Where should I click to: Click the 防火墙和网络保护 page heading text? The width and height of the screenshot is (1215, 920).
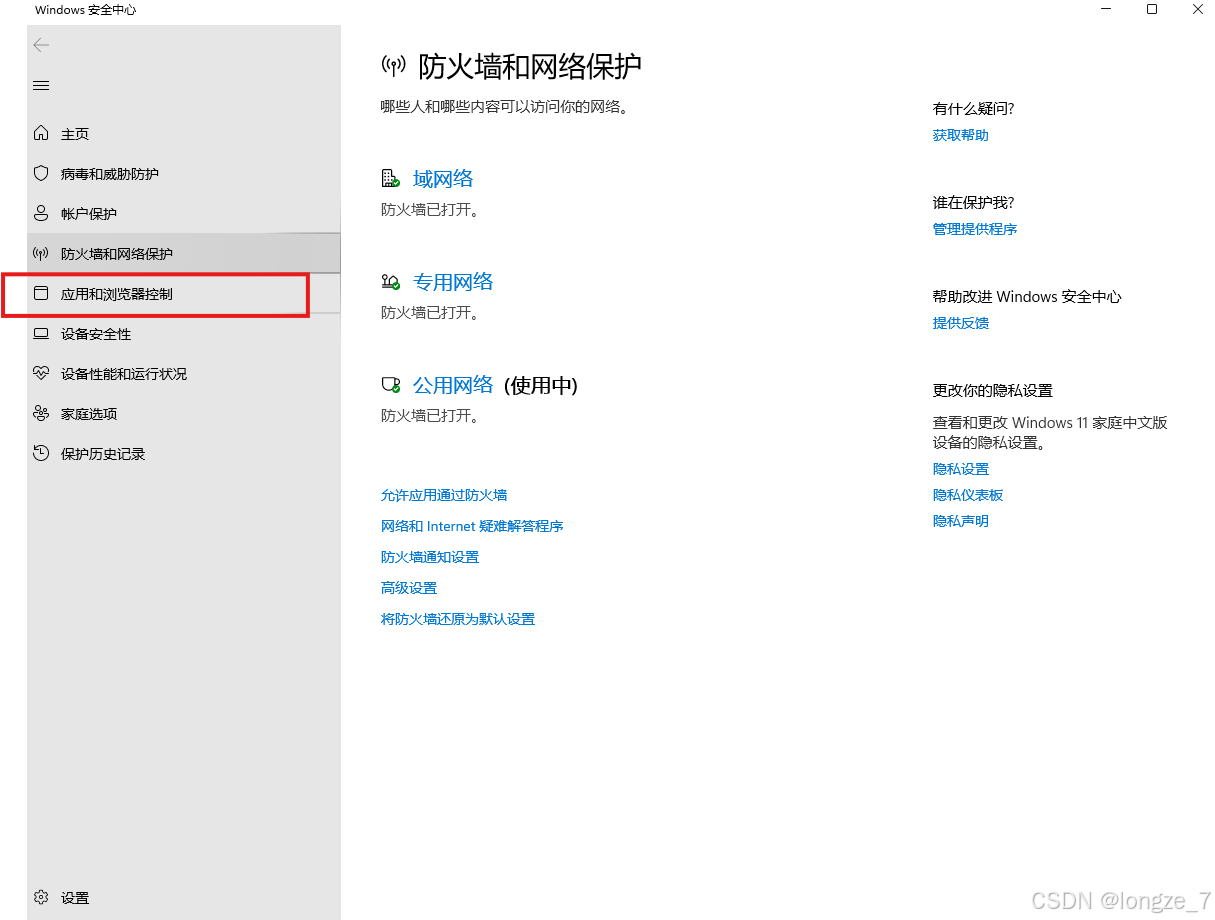[530, 67]
